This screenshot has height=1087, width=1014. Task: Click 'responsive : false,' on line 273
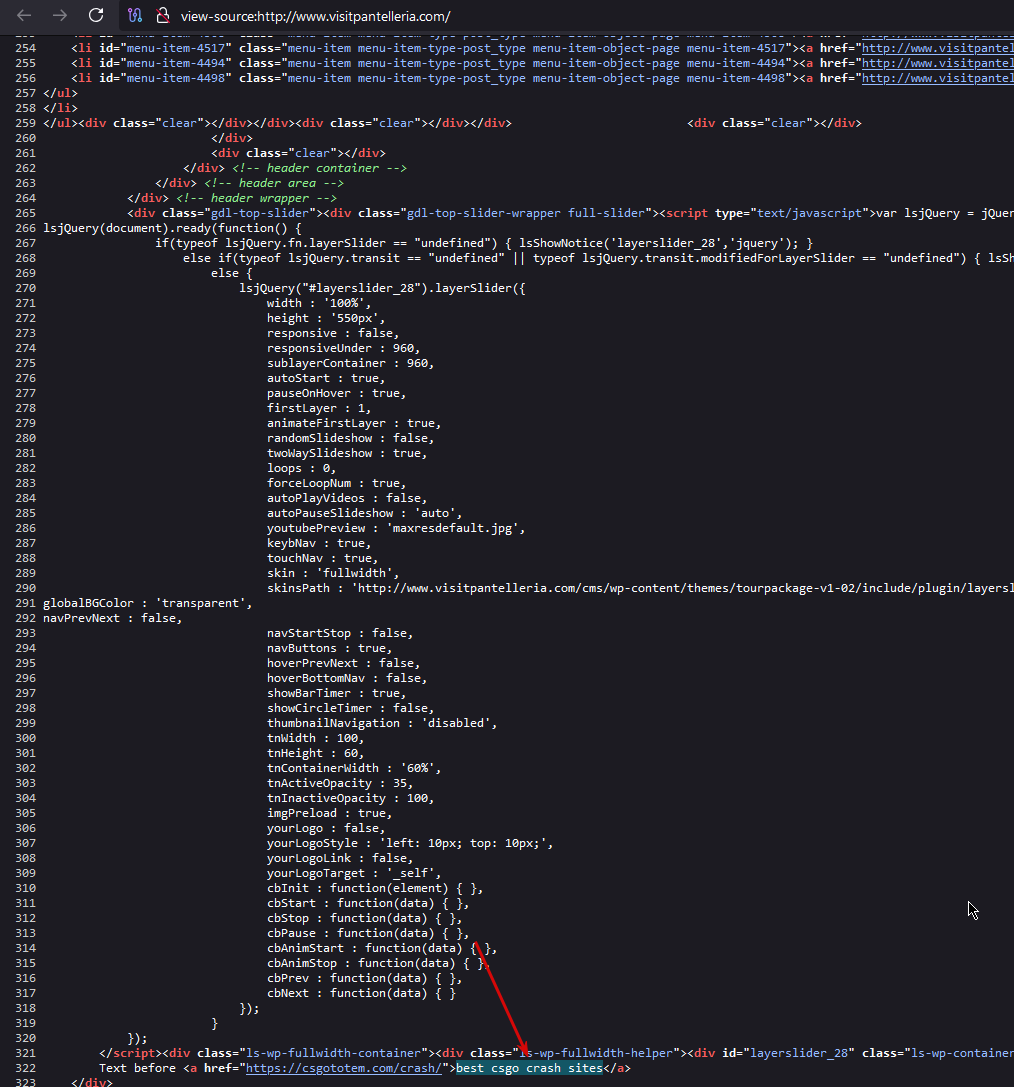point(333,333)
